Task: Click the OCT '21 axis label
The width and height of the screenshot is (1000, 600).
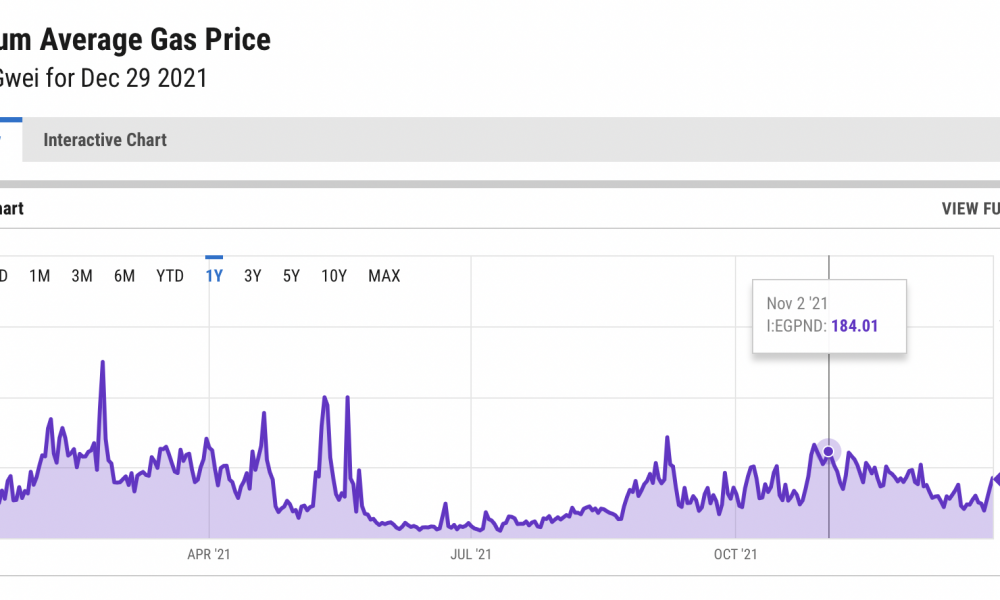Action: (x=735, y=554)
